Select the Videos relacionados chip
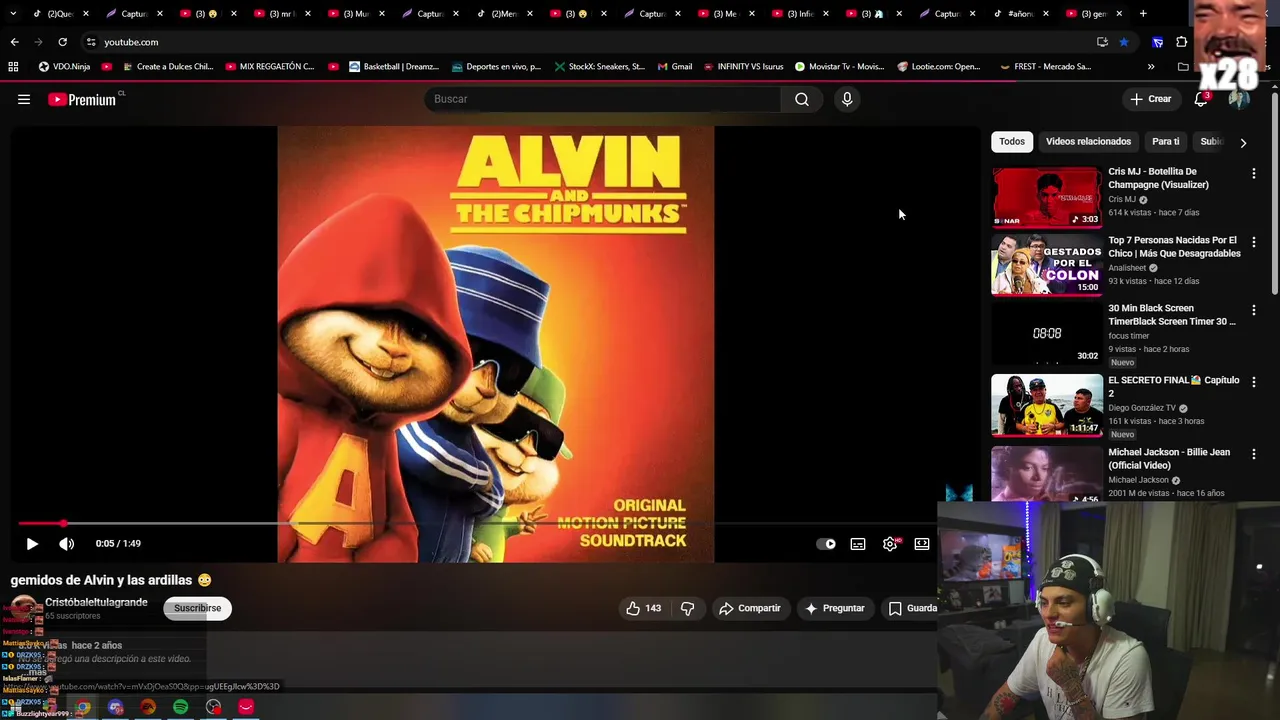This screenshot has width=1280, height=720. 1088,141
